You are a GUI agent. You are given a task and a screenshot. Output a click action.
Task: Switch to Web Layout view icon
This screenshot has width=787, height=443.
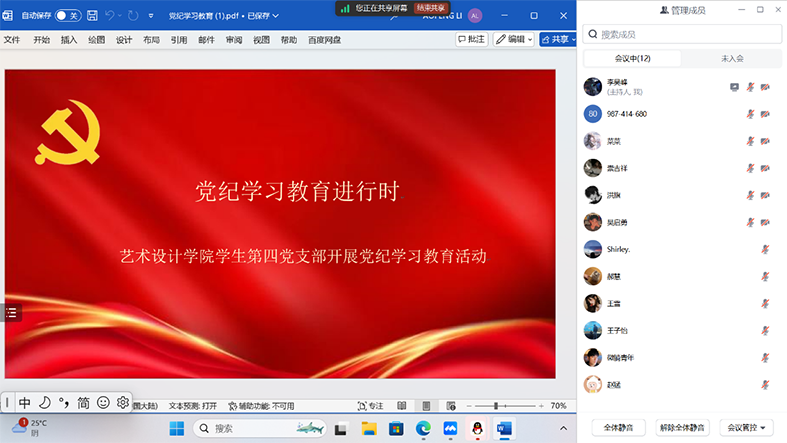(451, 405)
